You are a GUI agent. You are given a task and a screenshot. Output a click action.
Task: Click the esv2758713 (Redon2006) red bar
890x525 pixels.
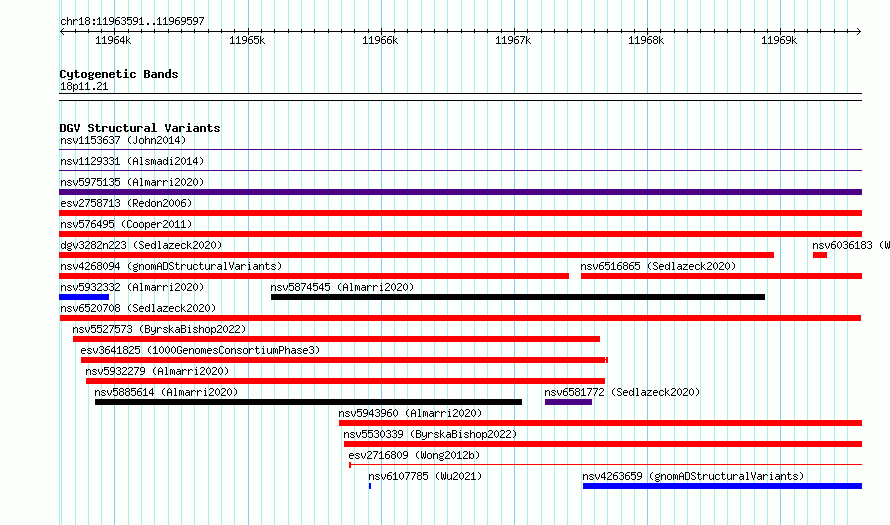460,213
